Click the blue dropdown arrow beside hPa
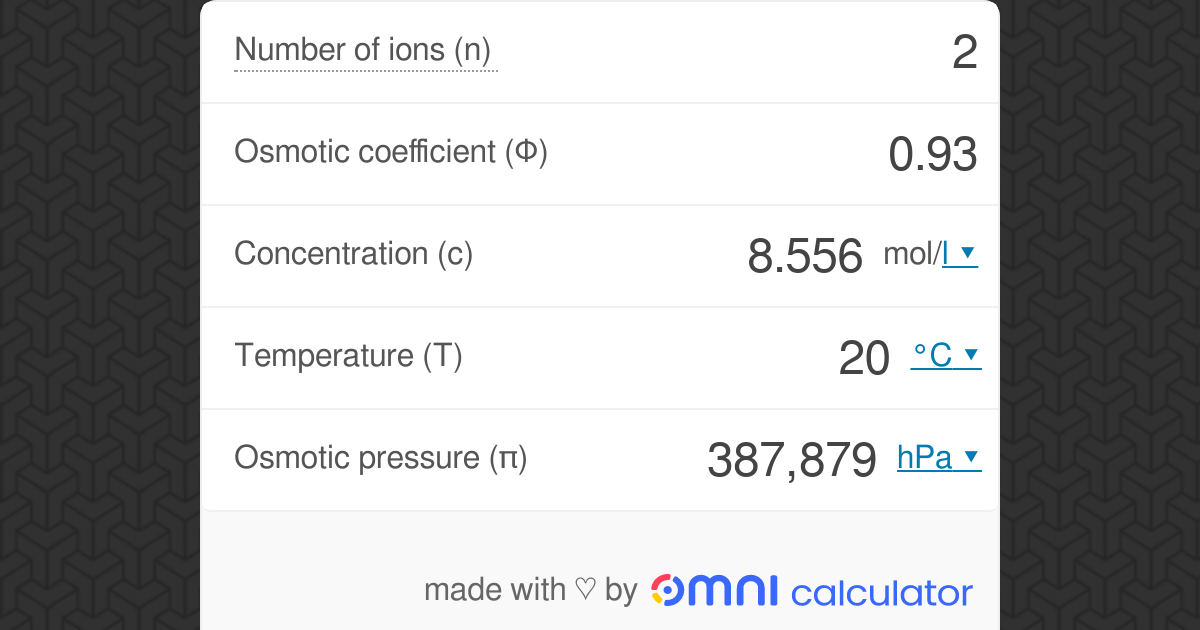 [972, 458]
